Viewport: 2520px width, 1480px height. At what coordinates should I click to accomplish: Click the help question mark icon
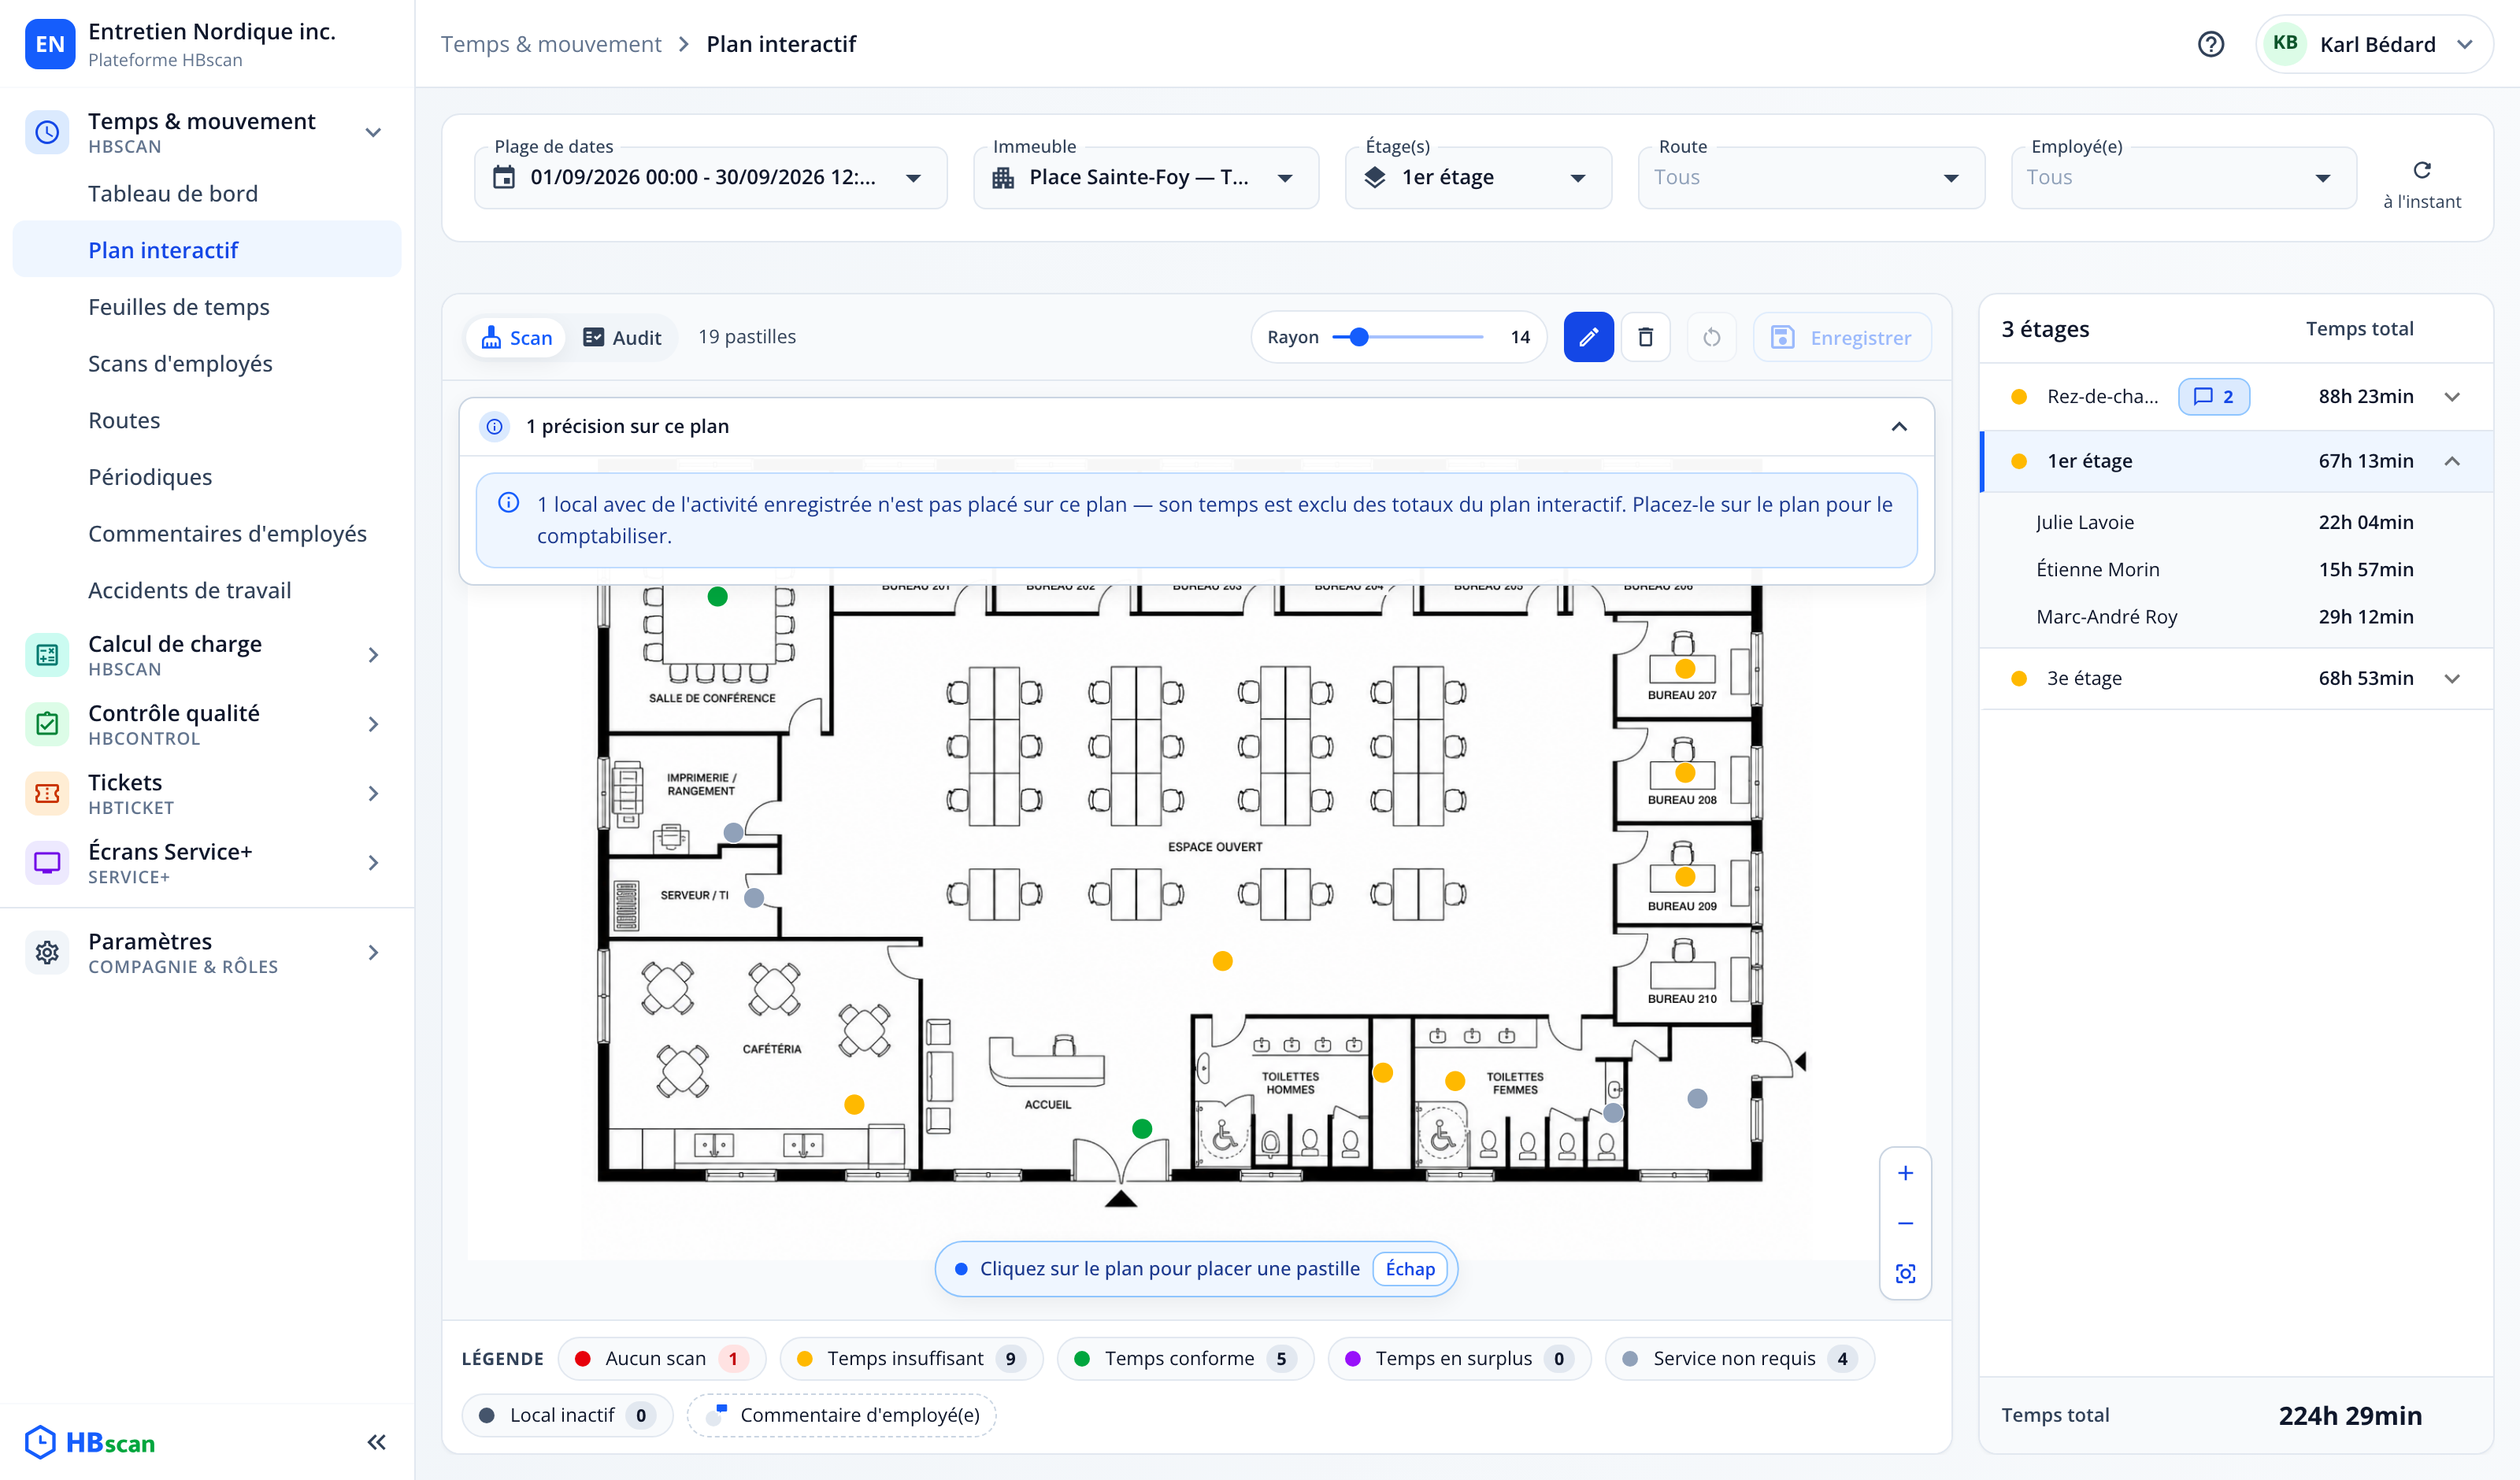2210,44
